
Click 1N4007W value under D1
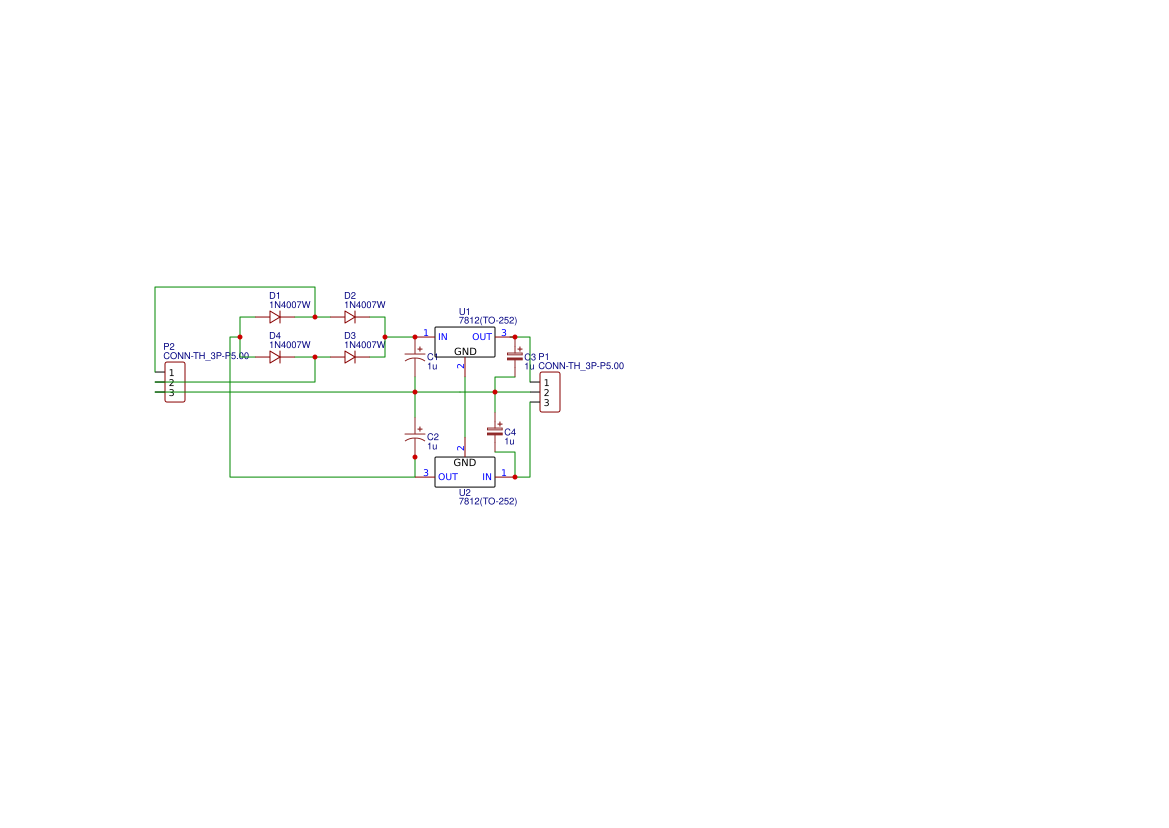[290, 305]
